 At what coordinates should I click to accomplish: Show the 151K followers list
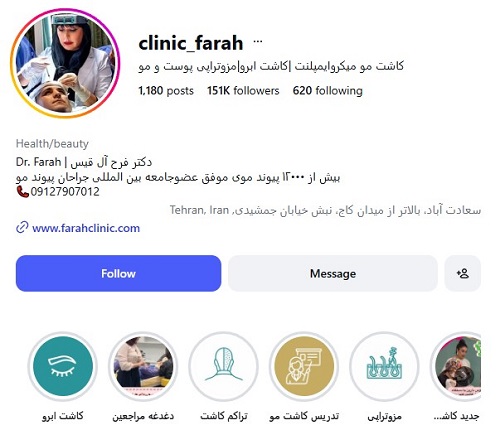tap(243, 91)
